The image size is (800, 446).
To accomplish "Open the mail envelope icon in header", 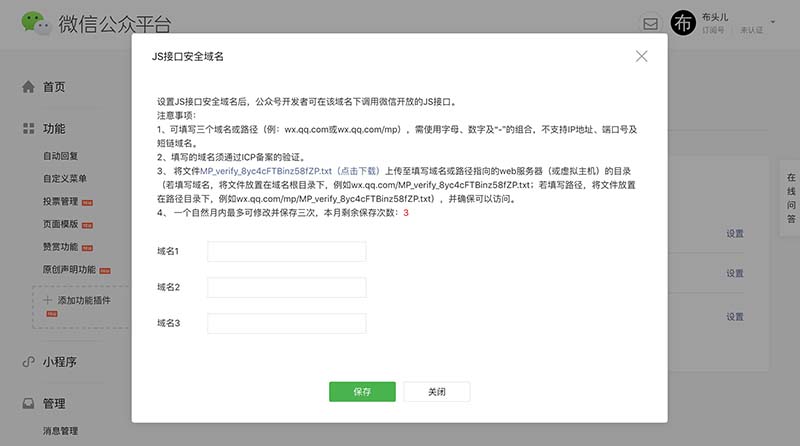I will click(x=650, y=23).
